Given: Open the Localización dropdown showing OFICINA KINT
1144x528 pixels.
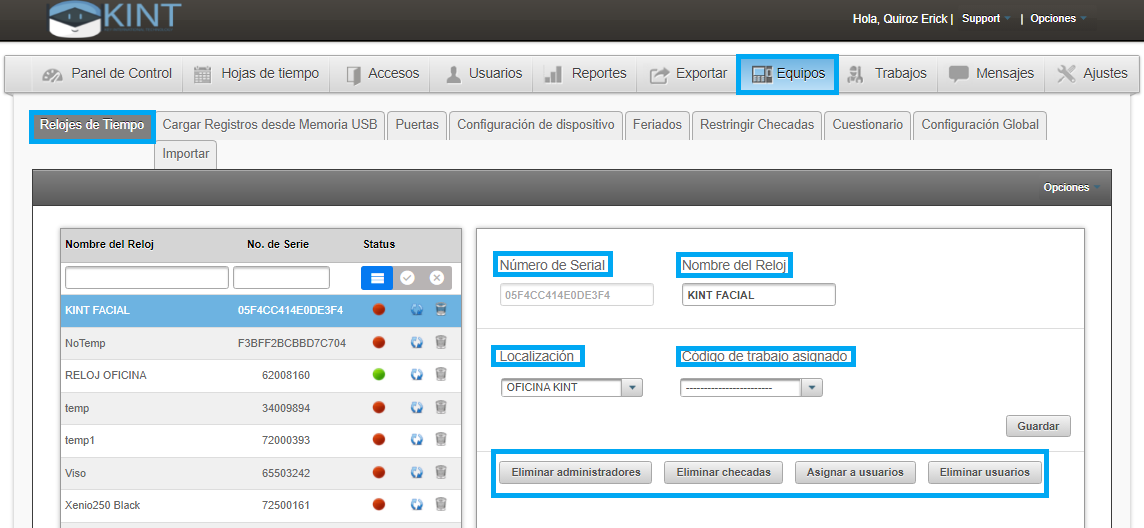Looking at the screenshot, I should [571, 388].
